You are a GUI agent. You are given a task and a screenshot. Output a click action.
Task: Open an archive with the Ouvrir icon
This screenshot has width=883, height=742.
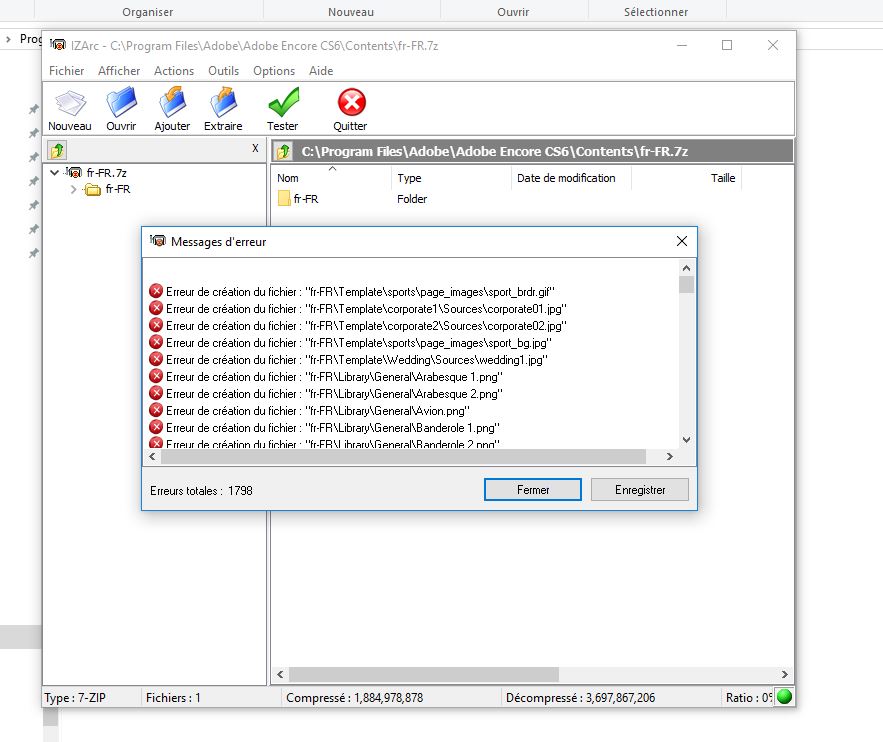(x=121, y=102)
